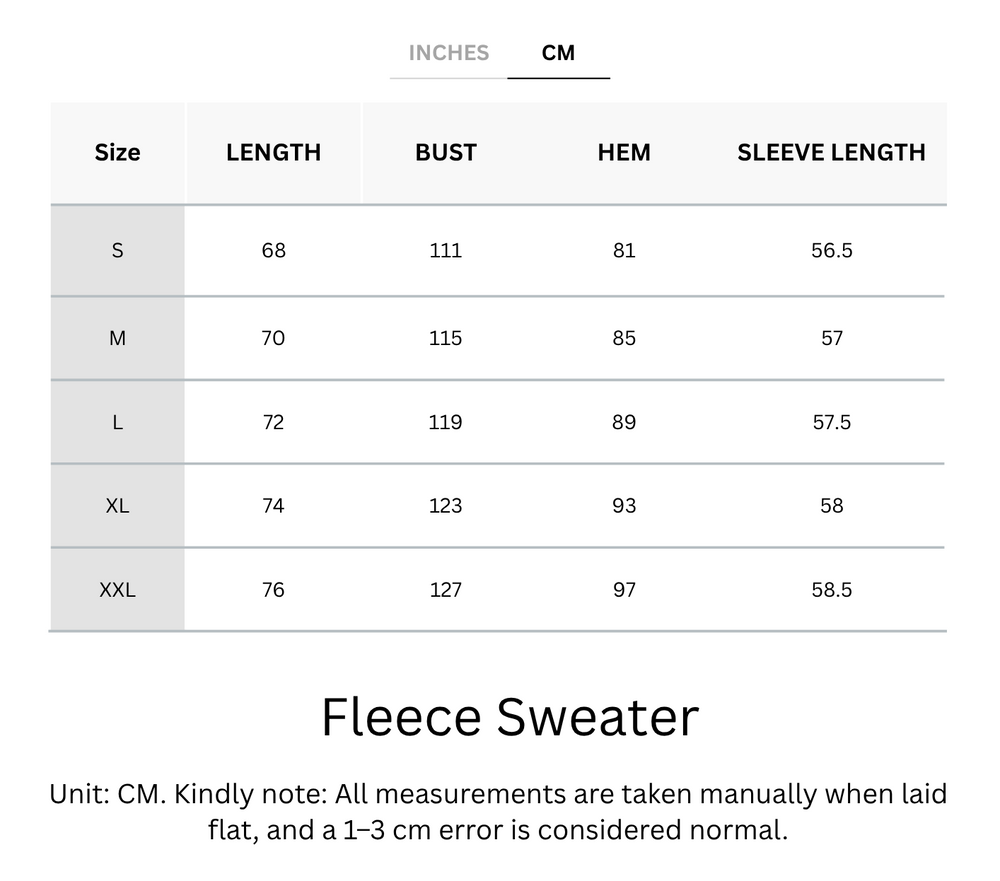Switch to the INCHES tab

[x=448, y=53]
